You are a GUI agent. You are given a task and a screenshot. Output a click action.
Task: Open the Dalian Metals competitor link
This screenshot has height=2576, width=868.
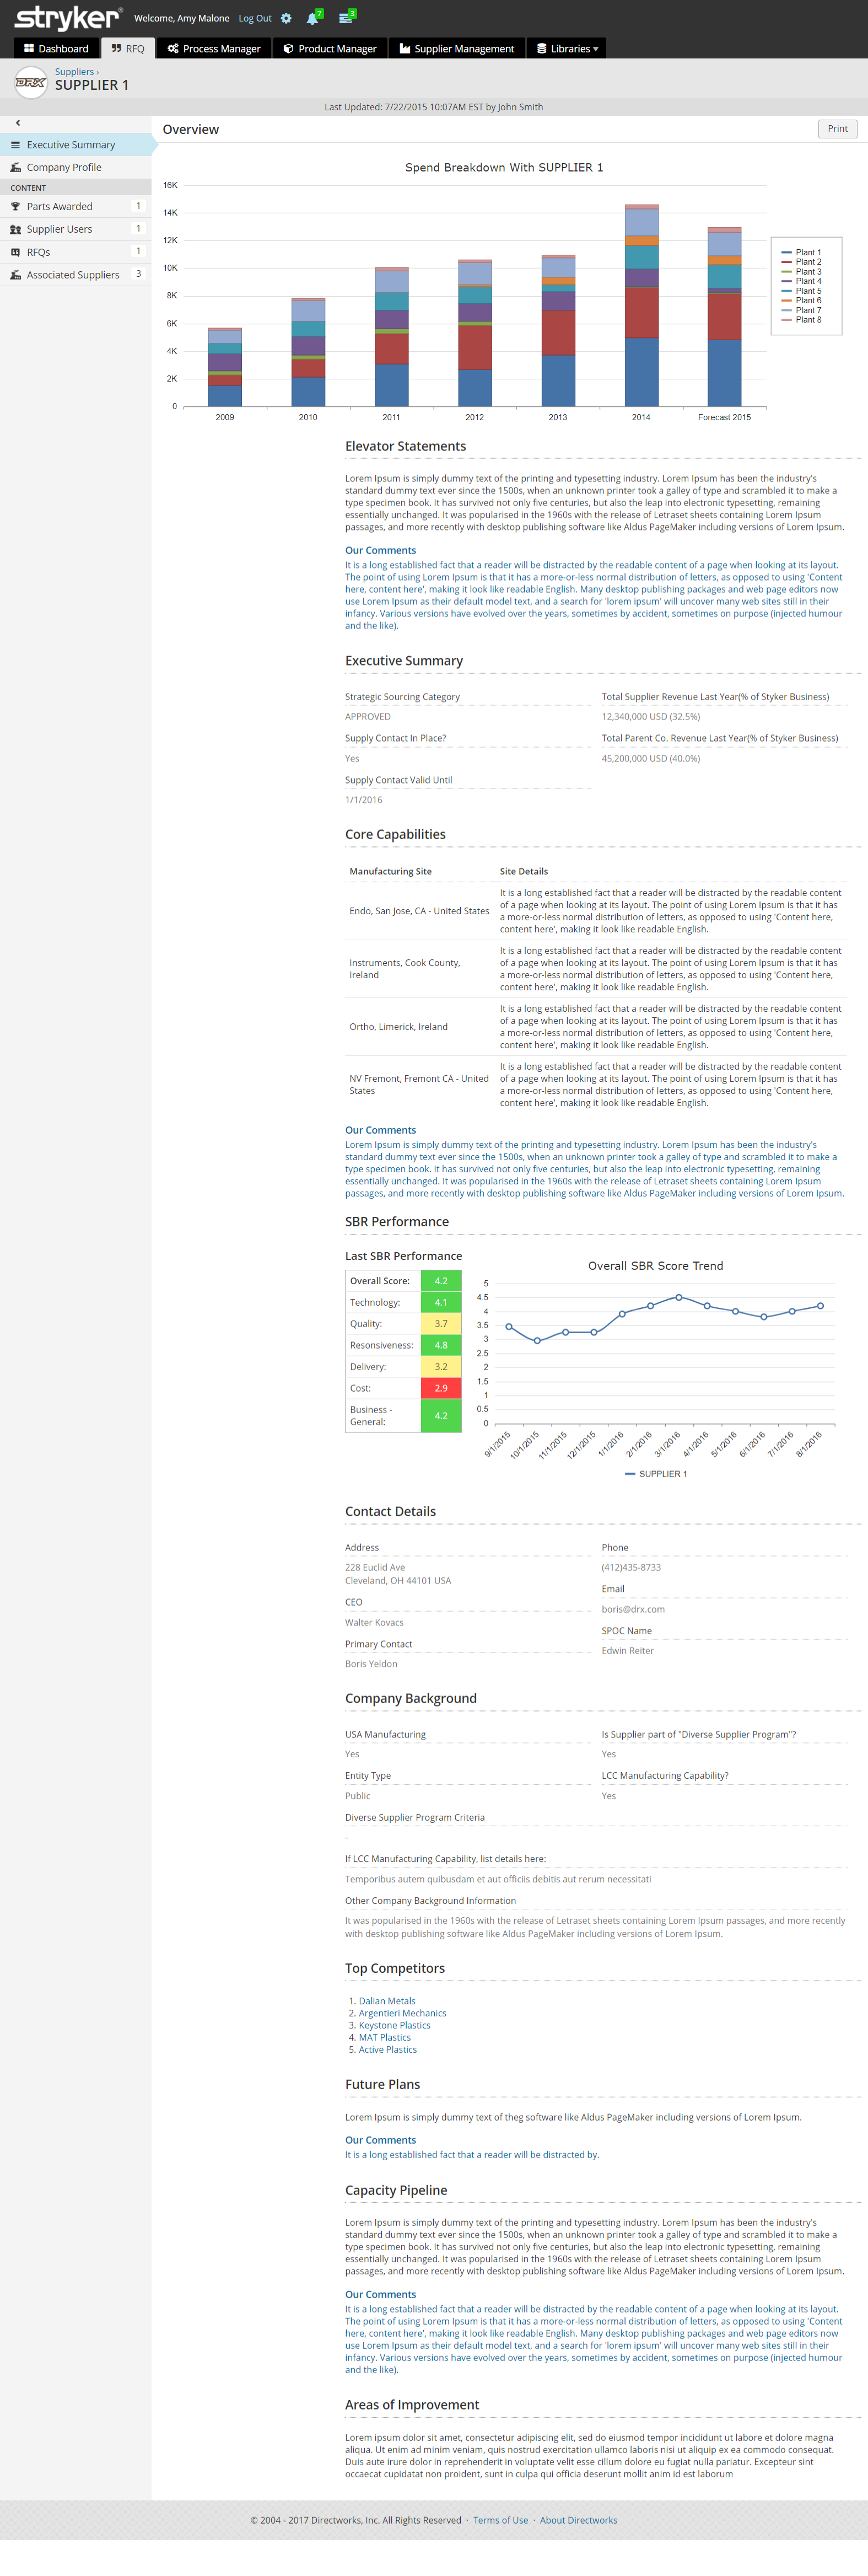pos(386,2001)
